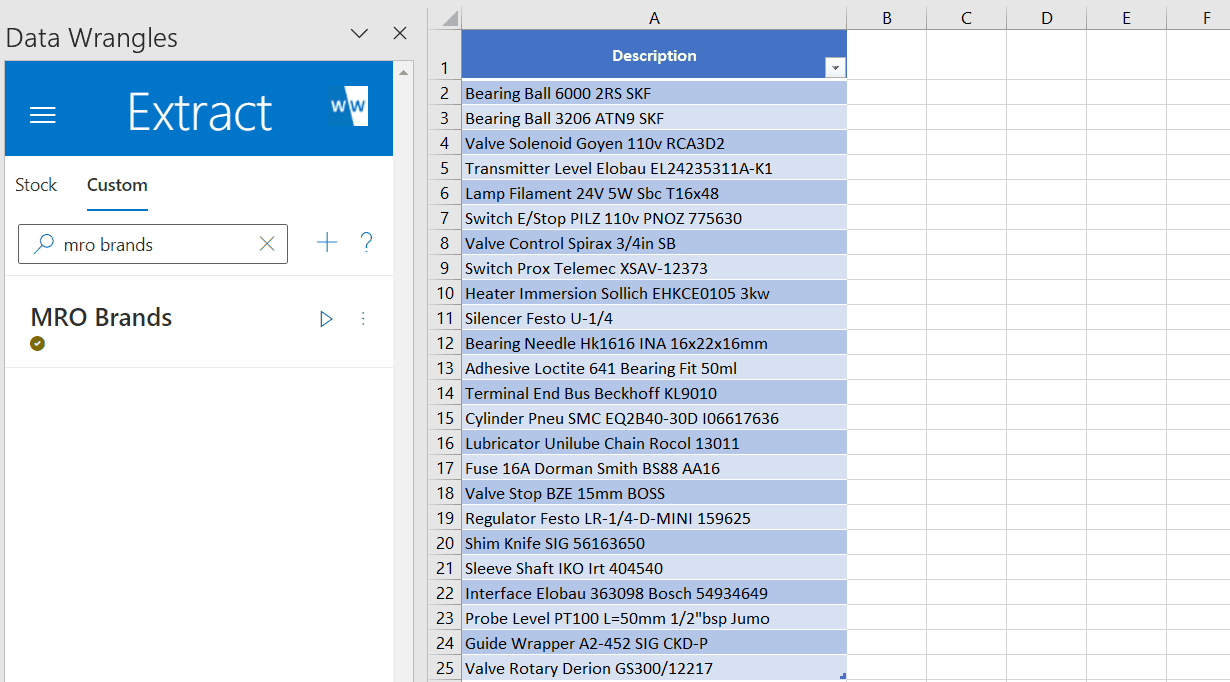
Task: Select cell Adhesive Loctite 641 Bearing Fit
Action: 654,368
